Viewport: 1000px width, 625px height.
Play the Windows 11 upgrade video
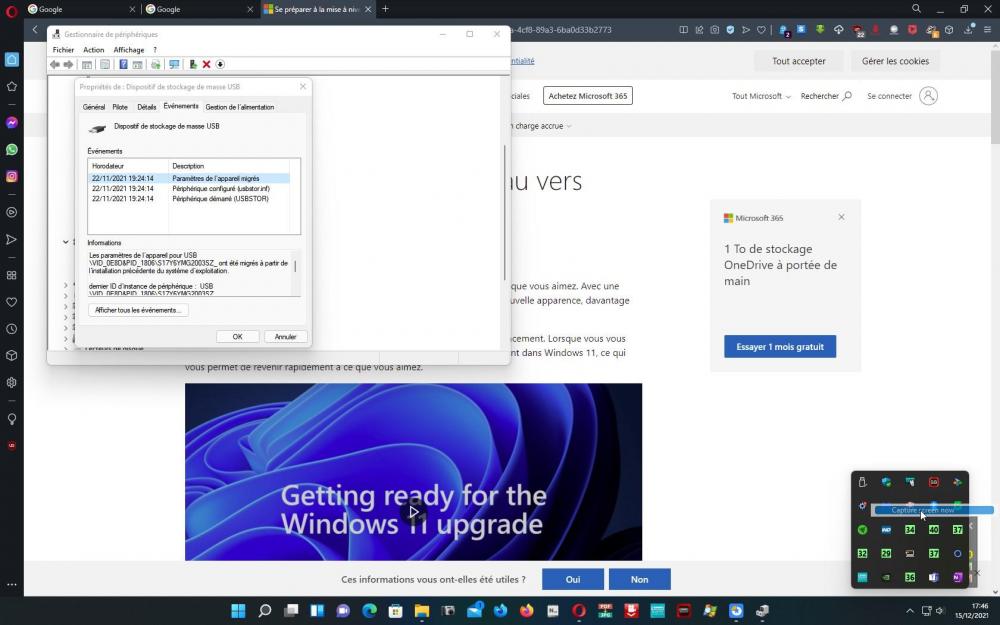coord(413,512)
